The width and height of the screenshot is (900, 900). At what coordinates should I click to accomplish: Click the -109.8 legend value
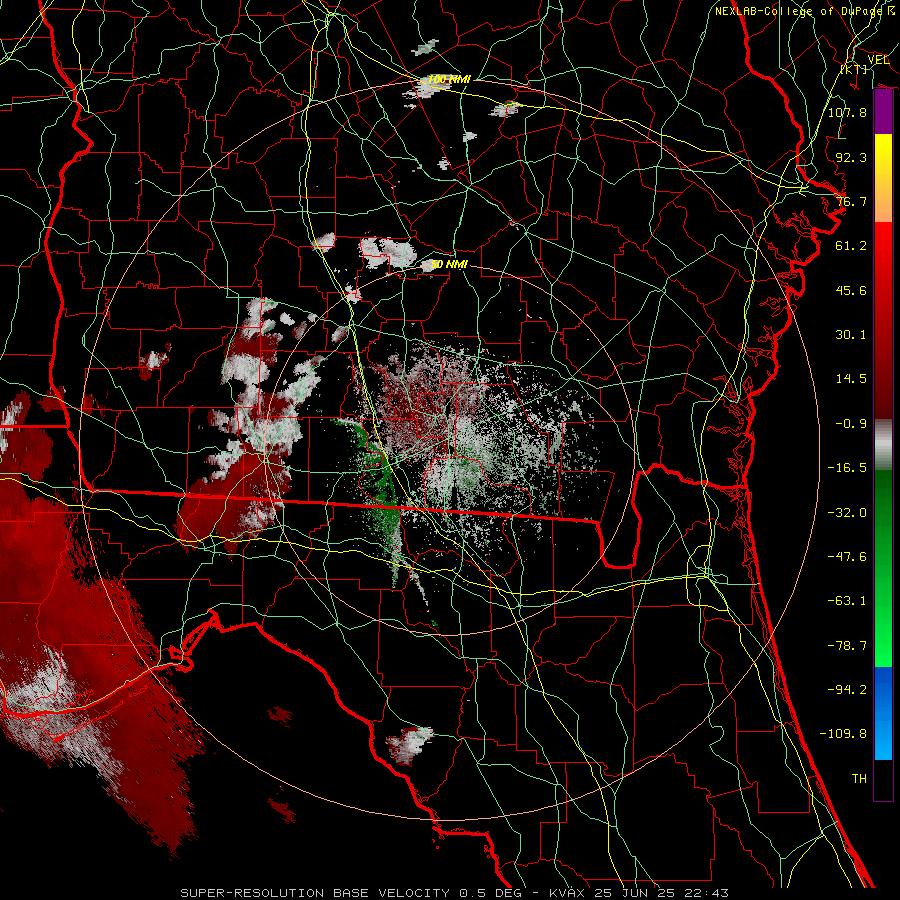(843, 734)
